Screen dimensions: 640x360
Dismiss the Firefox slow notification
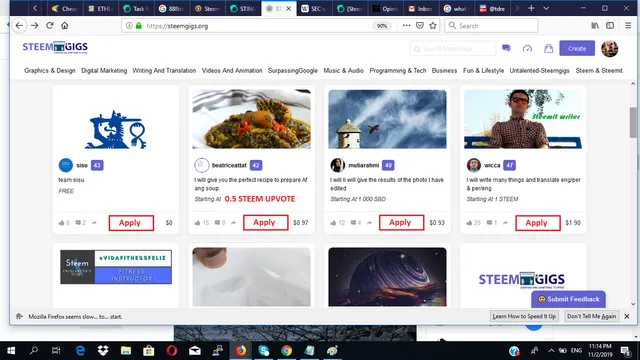click(627, 316)
